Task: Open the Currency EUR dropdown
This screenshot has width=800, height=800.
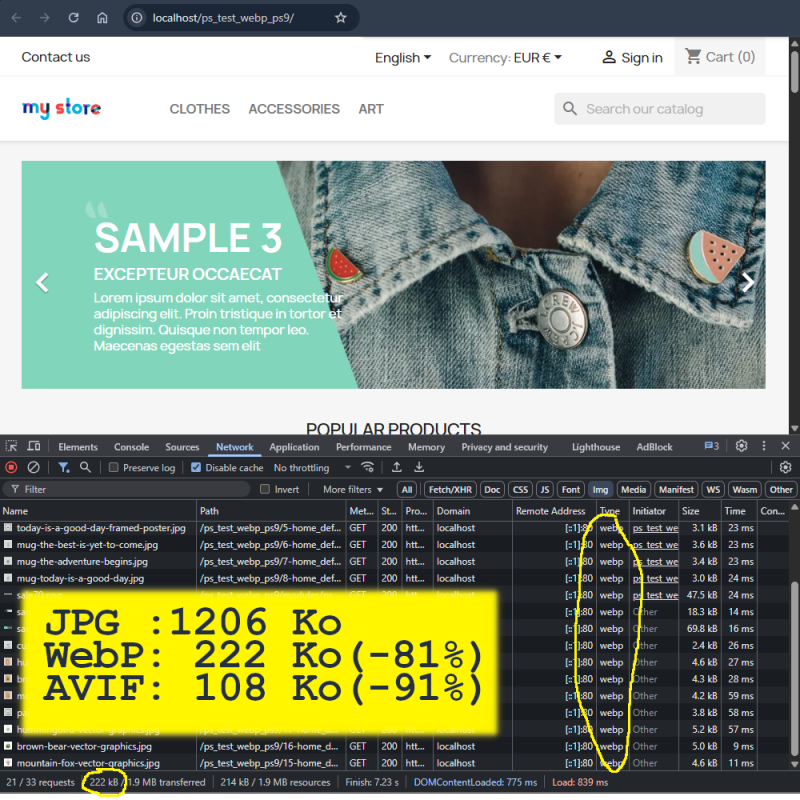Action: [x=505, y=58]
